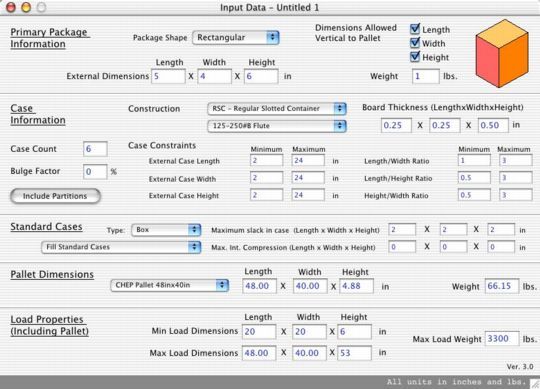Click External Case Width maximum field
This screenshot has height=389, width=540.
308,178
